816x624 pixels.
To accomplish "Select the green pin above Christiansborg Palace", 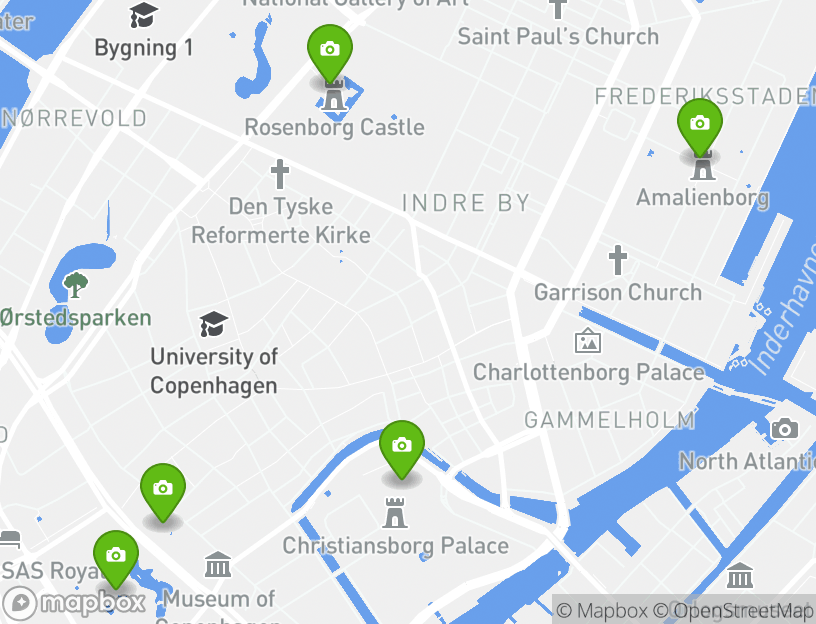I will (x=402, y=450).
